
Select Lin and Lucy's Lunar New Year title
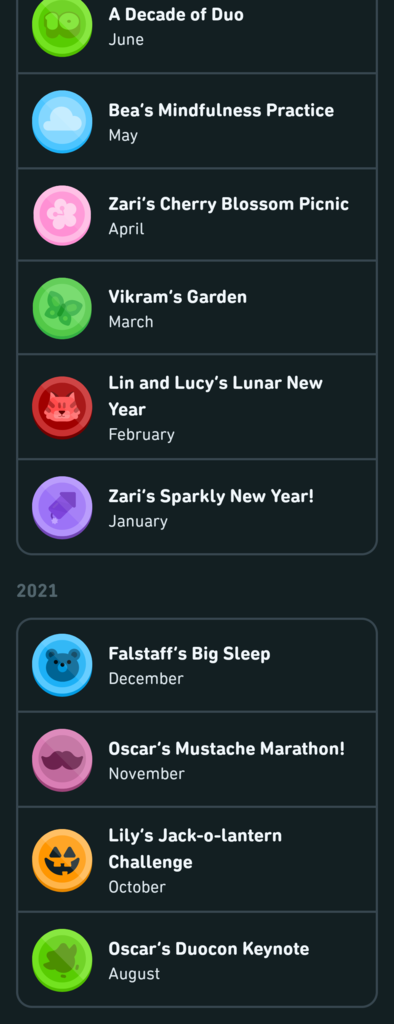(x=216, y=396)
